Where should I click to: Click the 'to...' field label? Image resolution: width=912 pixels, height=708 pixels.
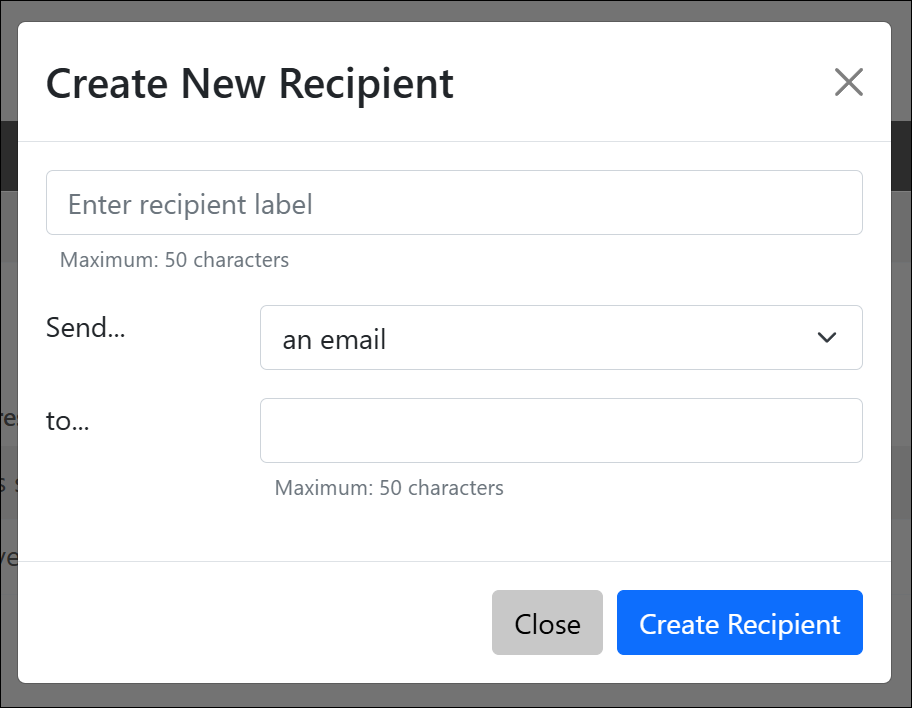[68, 421]
